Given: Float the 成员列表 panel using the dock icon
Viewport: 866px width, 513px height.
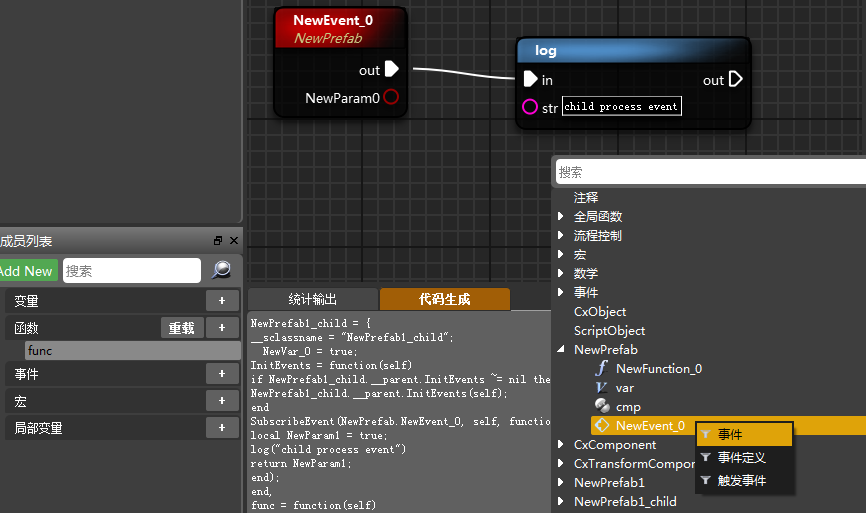Looking at the screenshot, I should point(218,241).
